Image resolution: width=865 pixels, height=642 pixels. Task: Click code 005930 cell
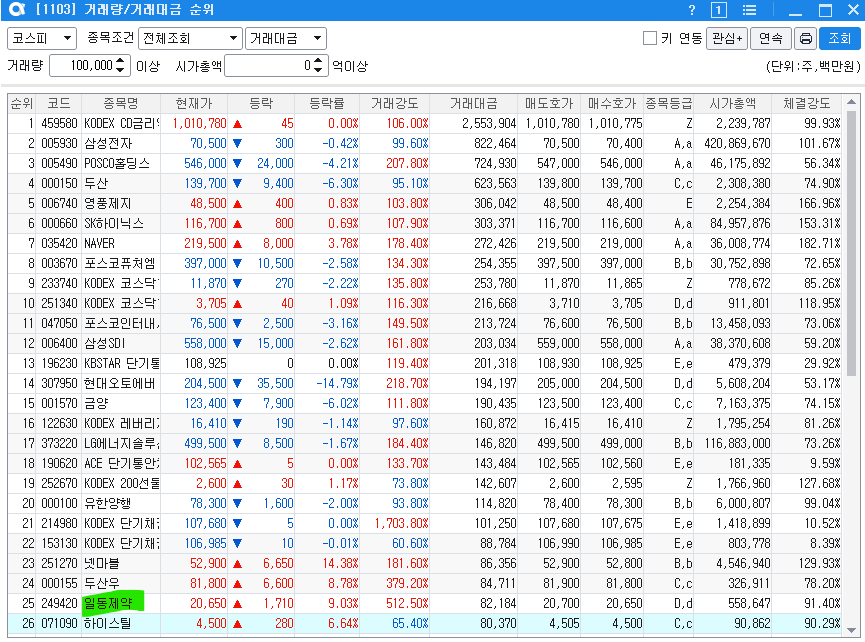pos(59,143)
